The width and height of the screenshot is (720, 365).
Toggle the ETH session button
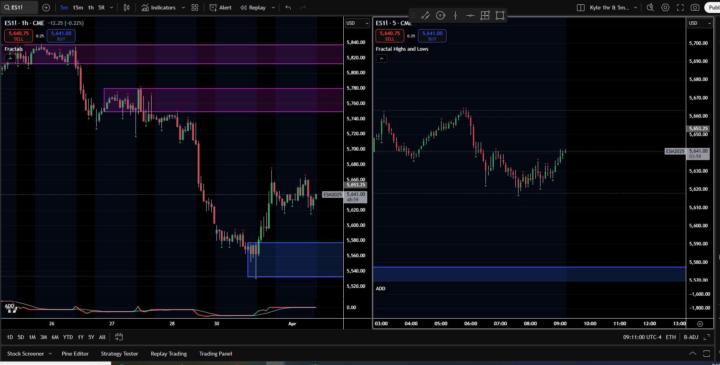(671, 337)
